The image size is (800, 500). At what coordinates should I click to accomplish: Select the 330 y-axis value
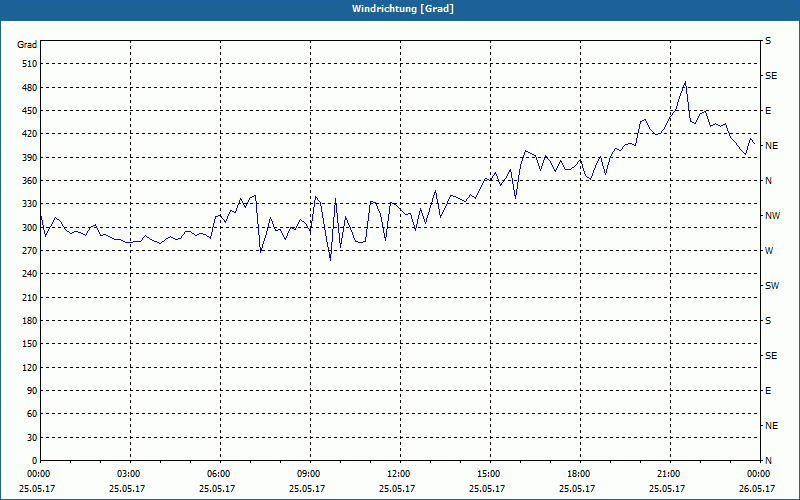[x=30, y=204]
